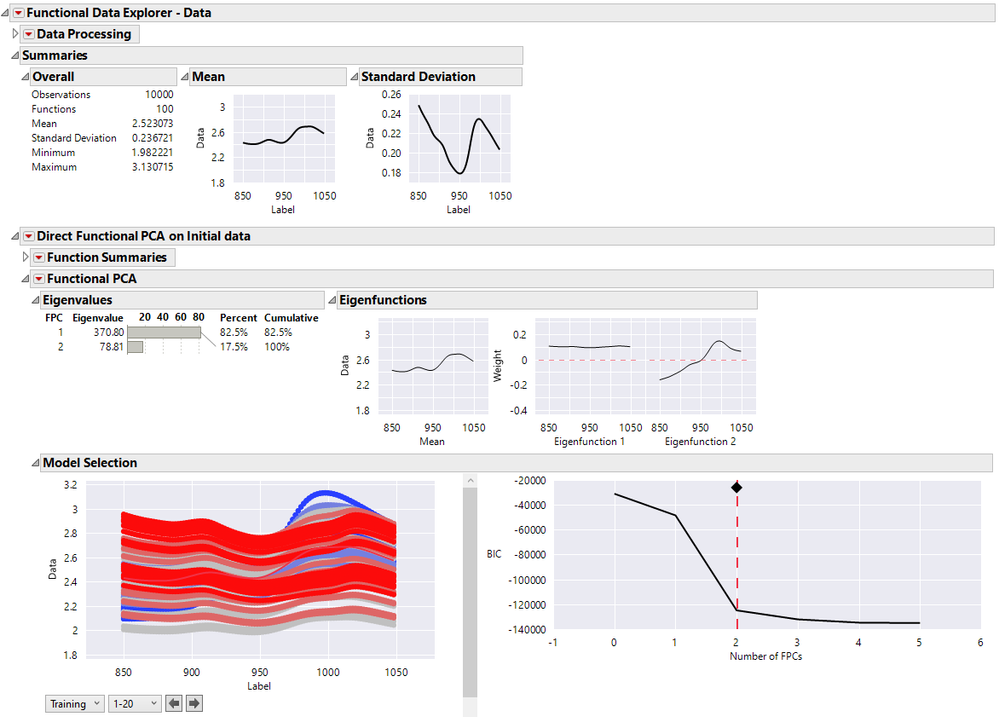Open Data Processing red triangle menu

[x=29, y=34]
